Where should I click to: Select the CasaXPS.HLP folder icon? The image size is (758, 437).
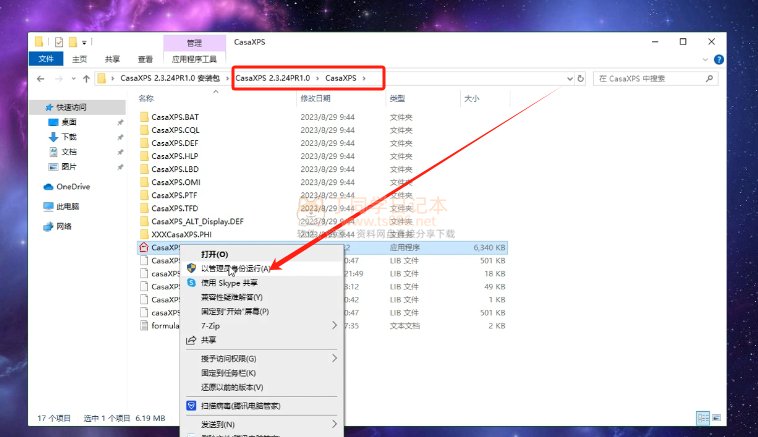click(144, 156)
